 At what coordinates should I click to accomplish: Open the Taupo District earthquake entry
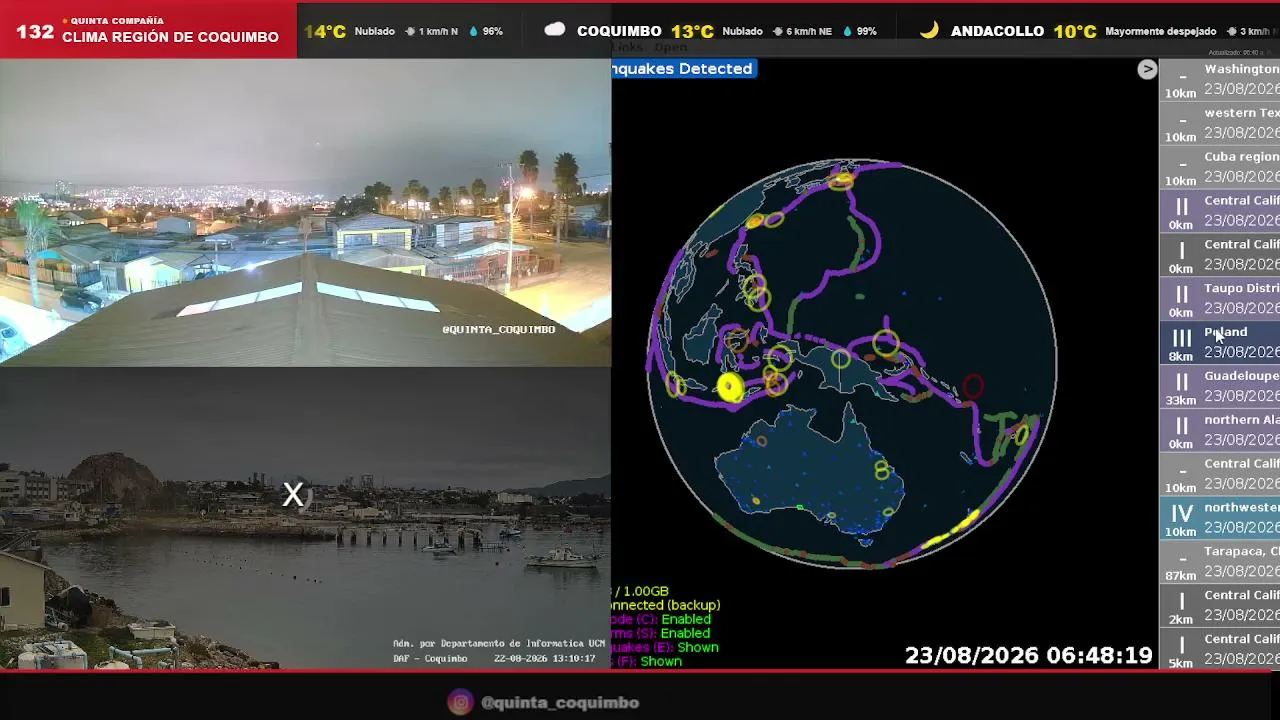(1219, 300)
